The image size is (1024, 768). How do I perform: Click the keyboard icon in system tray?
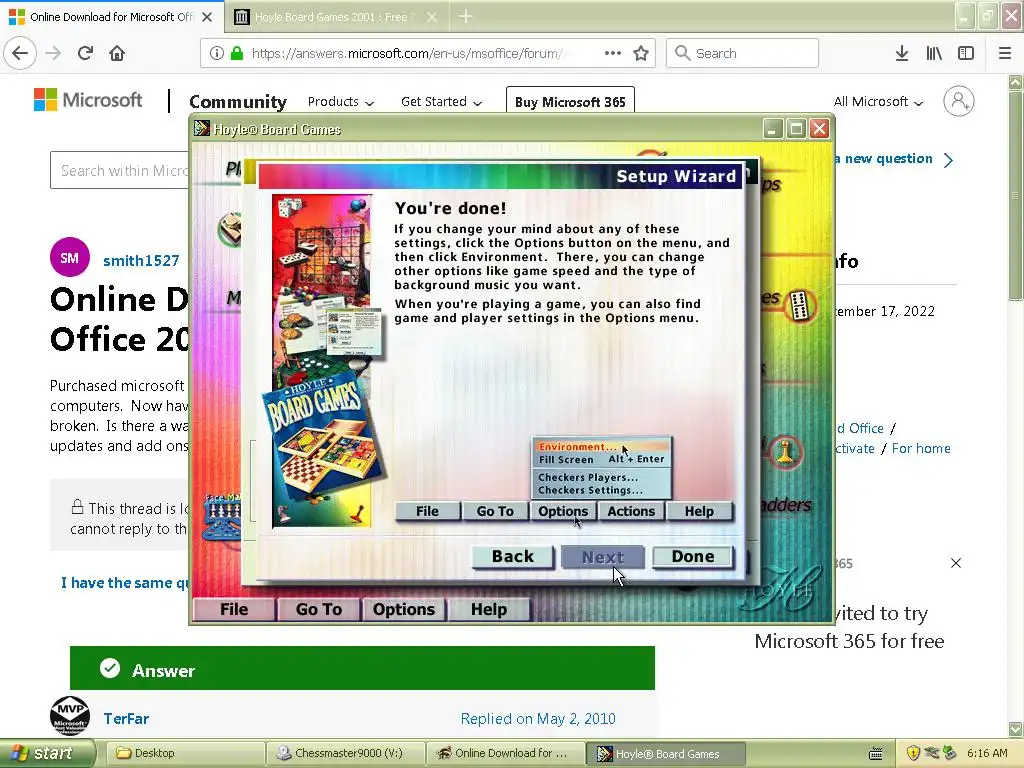point(876,754)
